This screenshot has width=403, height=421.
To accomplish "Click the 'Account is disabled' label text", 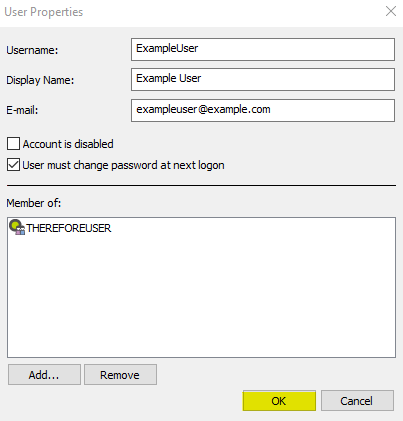I will pyautogui.click(x=68, y=144).
